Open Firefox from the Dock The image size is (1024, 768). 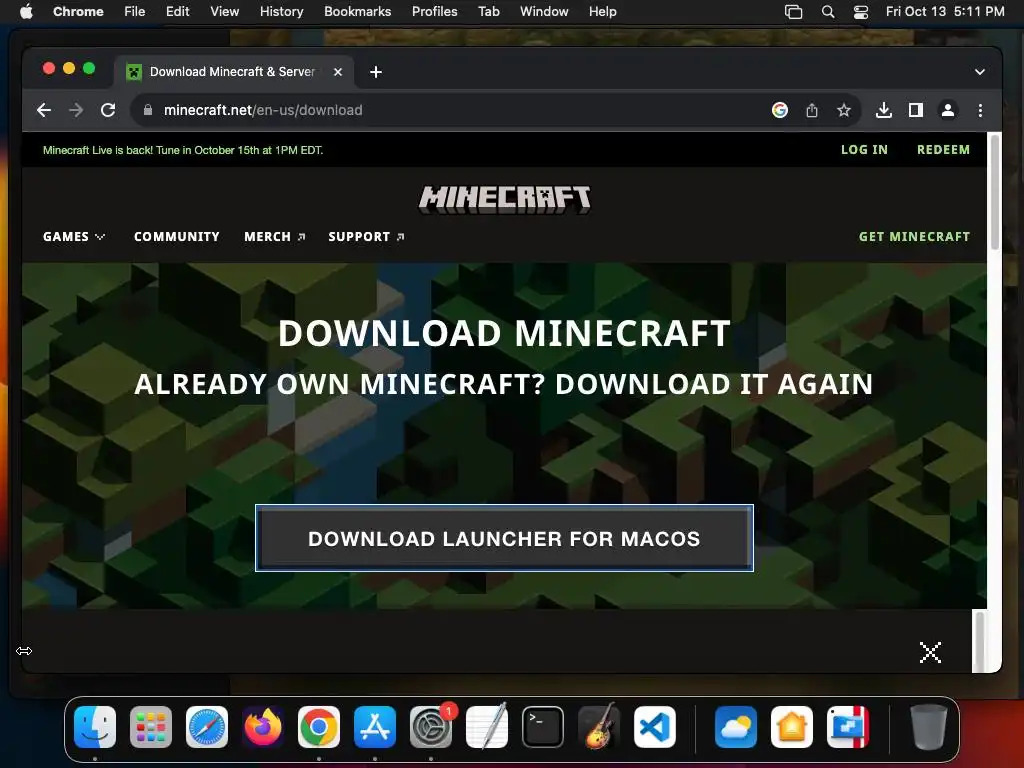[263, 727]
